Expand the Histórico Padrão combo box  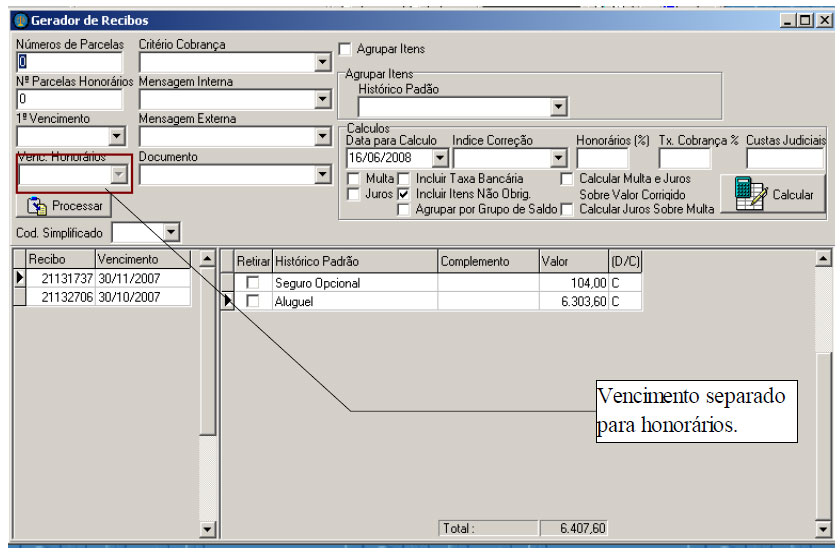pos(558,107)
